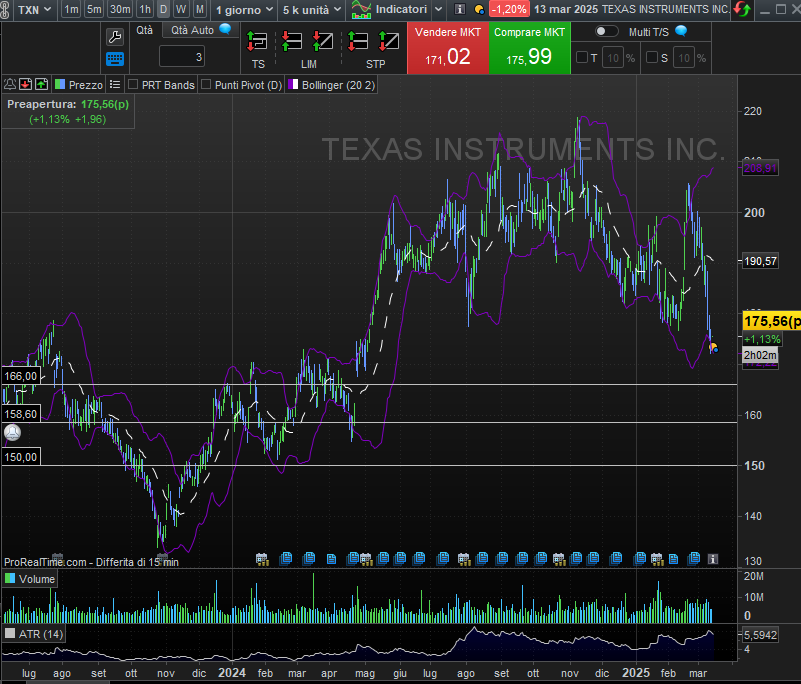801x684 pixels.
Task: Click the wrench settings icon
Action: coord(115,36)
